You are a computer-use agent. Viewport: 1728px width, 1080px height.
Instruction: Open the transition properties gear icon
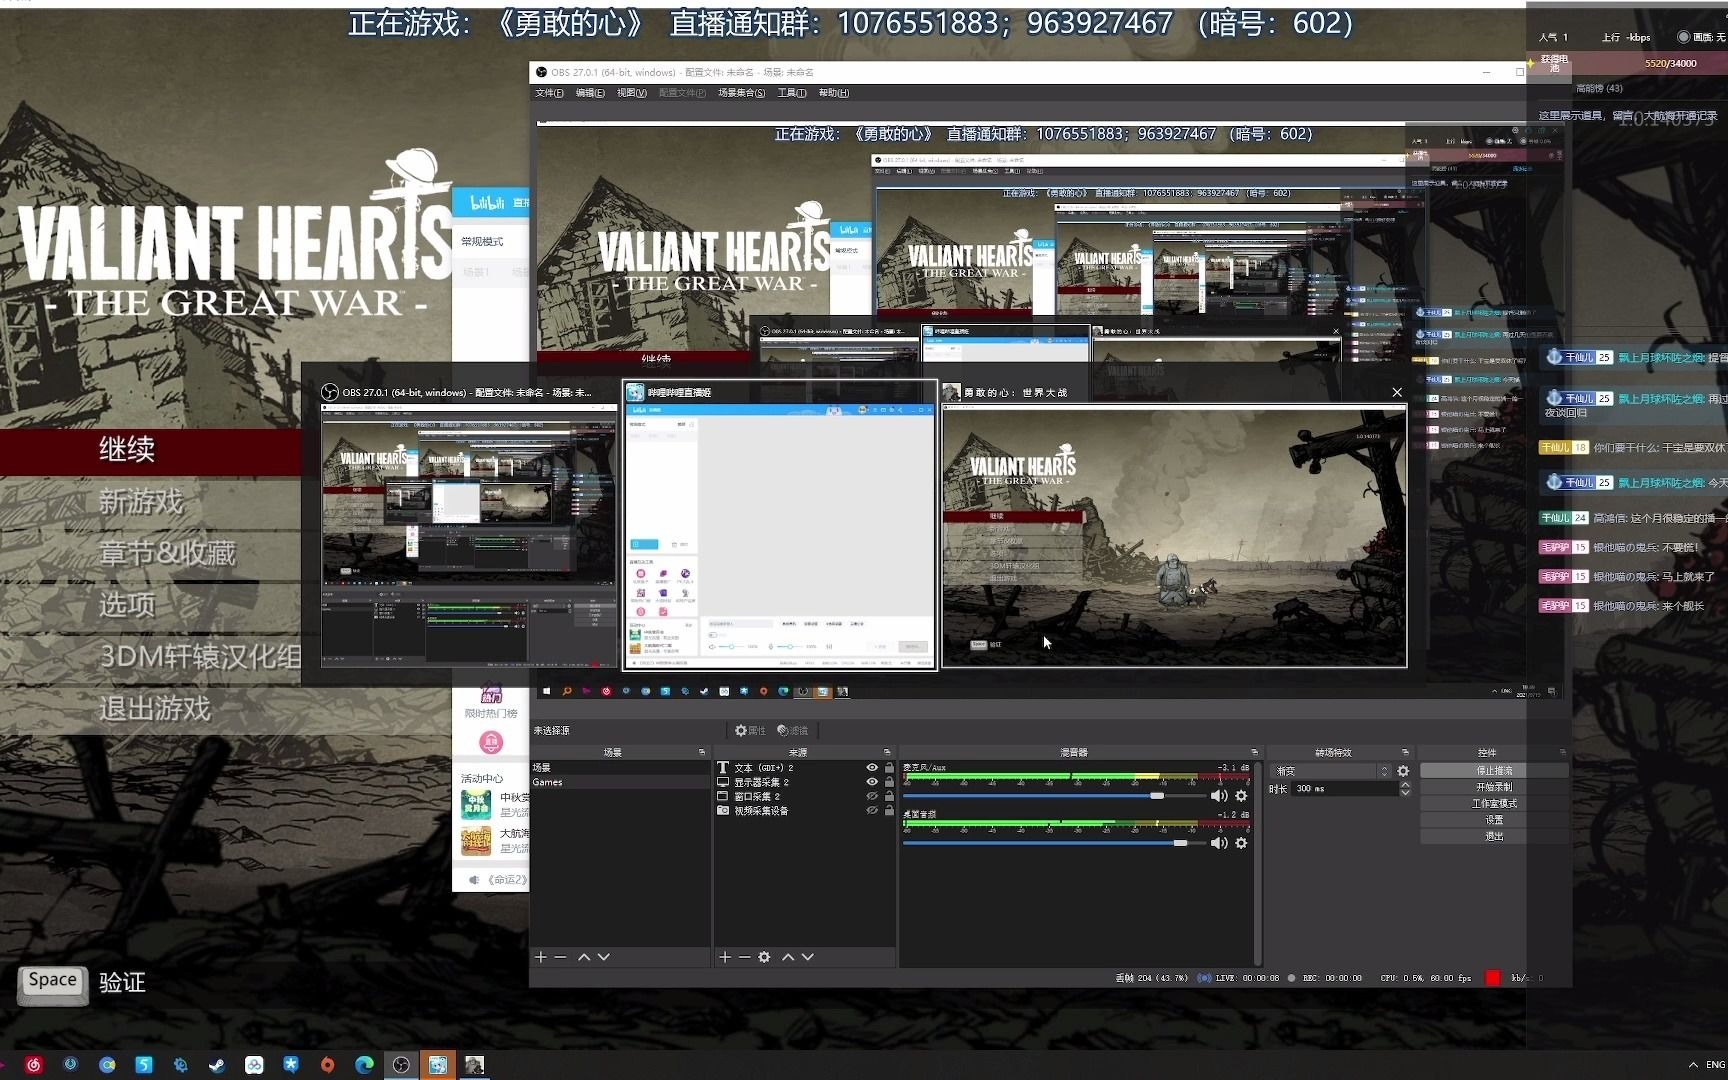[1403, 771]
